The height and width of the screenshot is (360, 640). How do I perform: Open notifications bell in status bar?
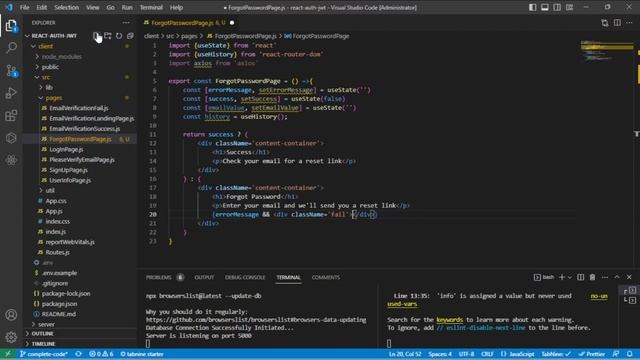tap(629, 354)
